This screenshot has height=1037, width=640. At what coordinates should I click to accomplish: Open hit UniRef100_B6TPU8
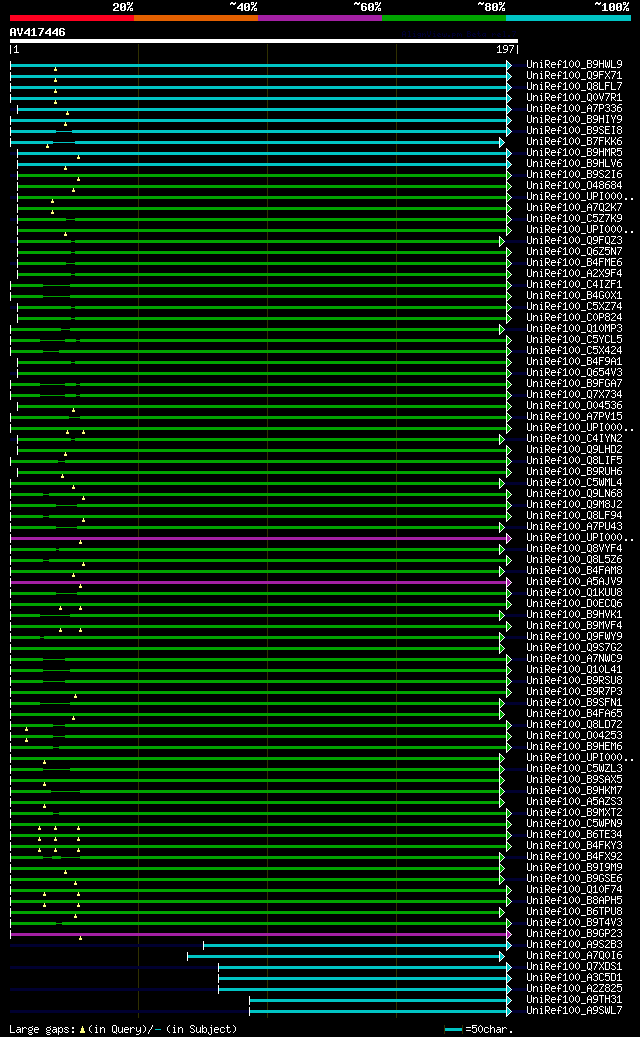(x=574, y=911)
